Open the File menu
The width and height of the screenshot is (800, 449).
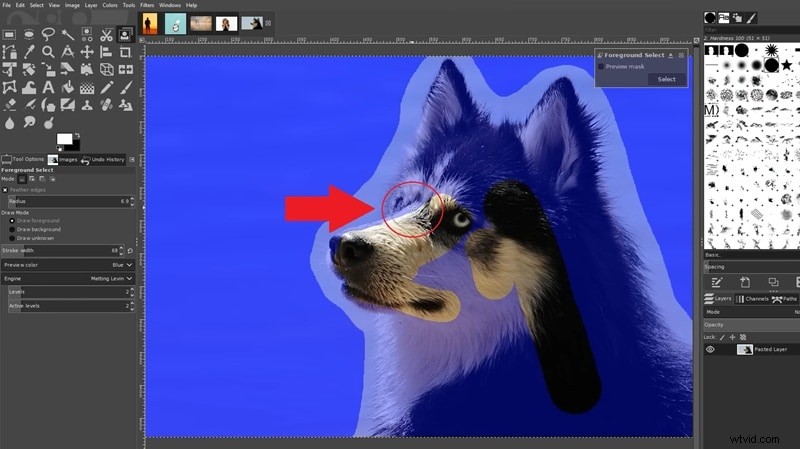point(6,5)
